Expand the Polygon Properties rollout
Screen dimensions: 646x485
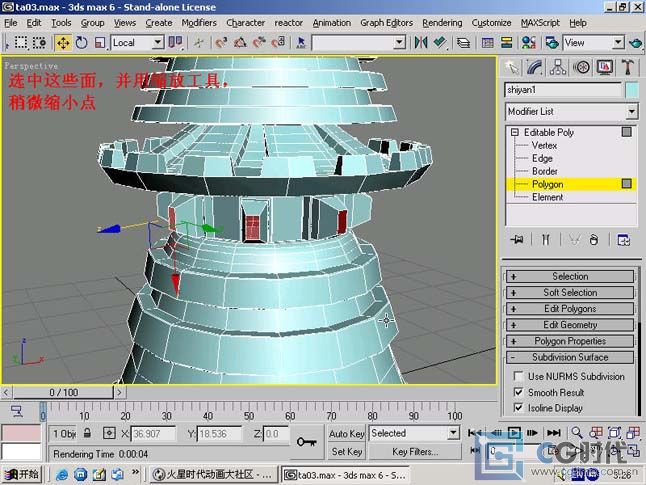pyautogui.click(x=570, y=341)
